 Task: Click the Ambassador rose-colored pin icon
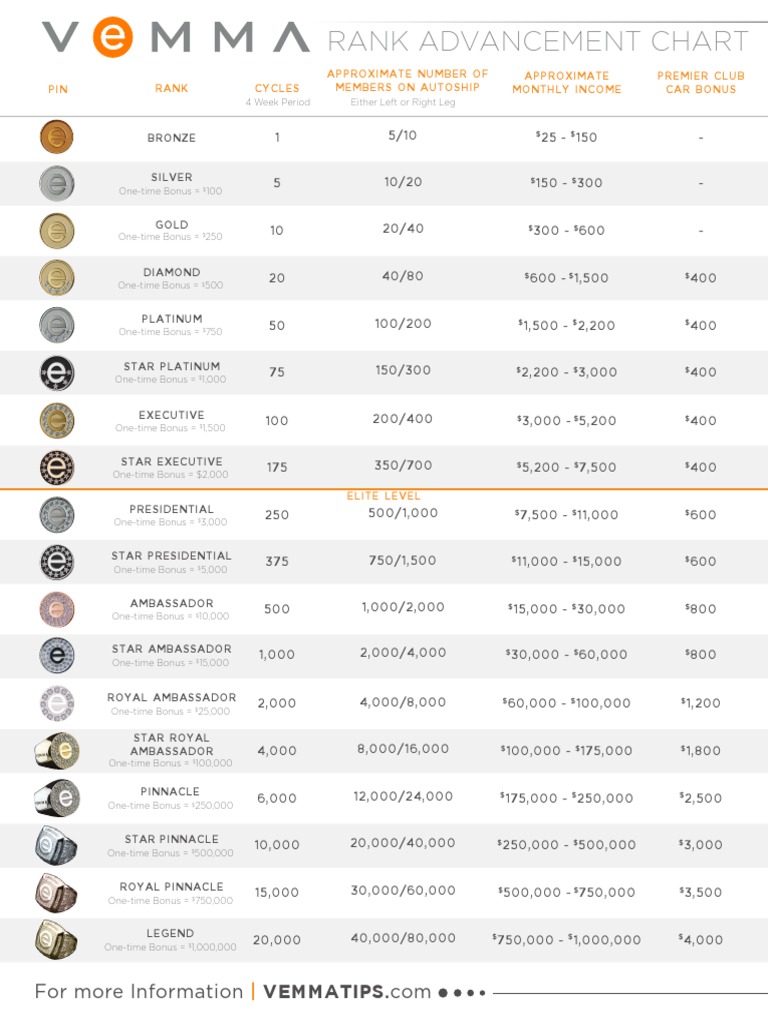pyautogui.click(x=57, y=609)
